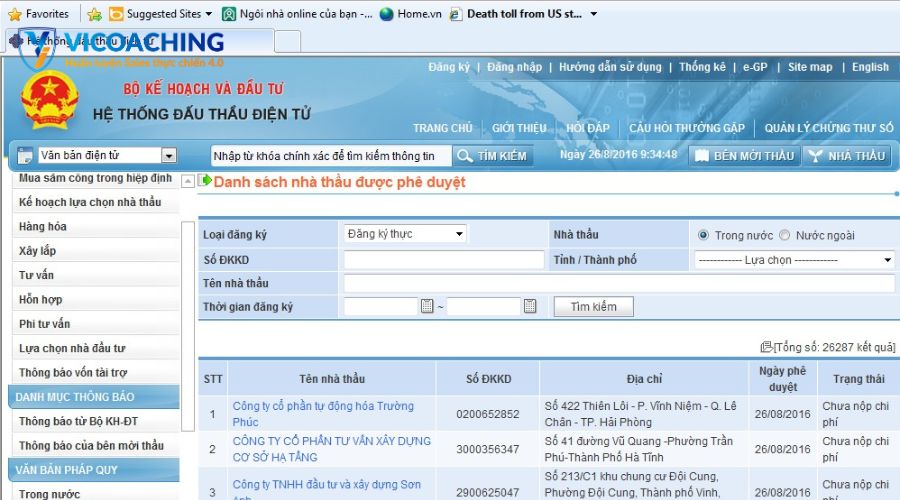Viewport: 900px width, 500px height.
Task: Open Thông báo từ Bộ KH-ĐT
Action: click(x=78, y=421)
